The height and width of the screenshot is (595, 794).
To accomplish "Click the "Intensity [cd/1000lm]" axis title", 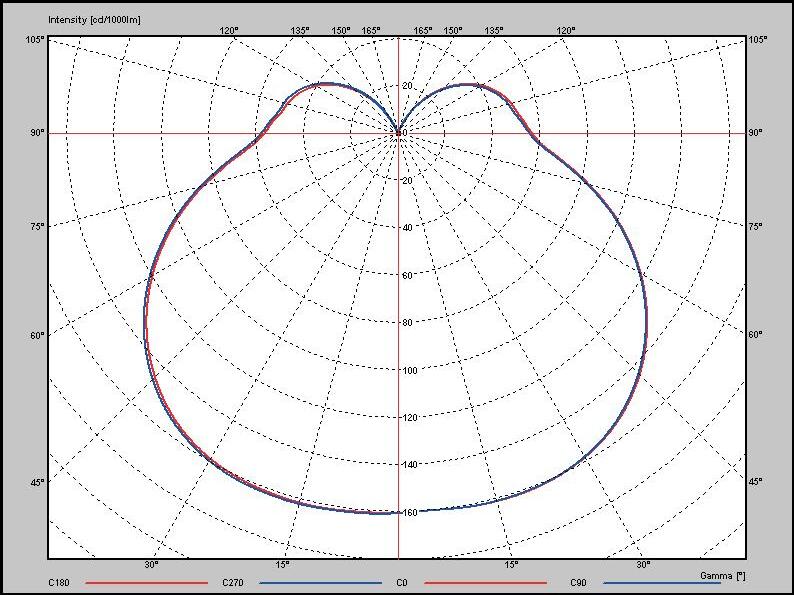I will click(94, 20).
